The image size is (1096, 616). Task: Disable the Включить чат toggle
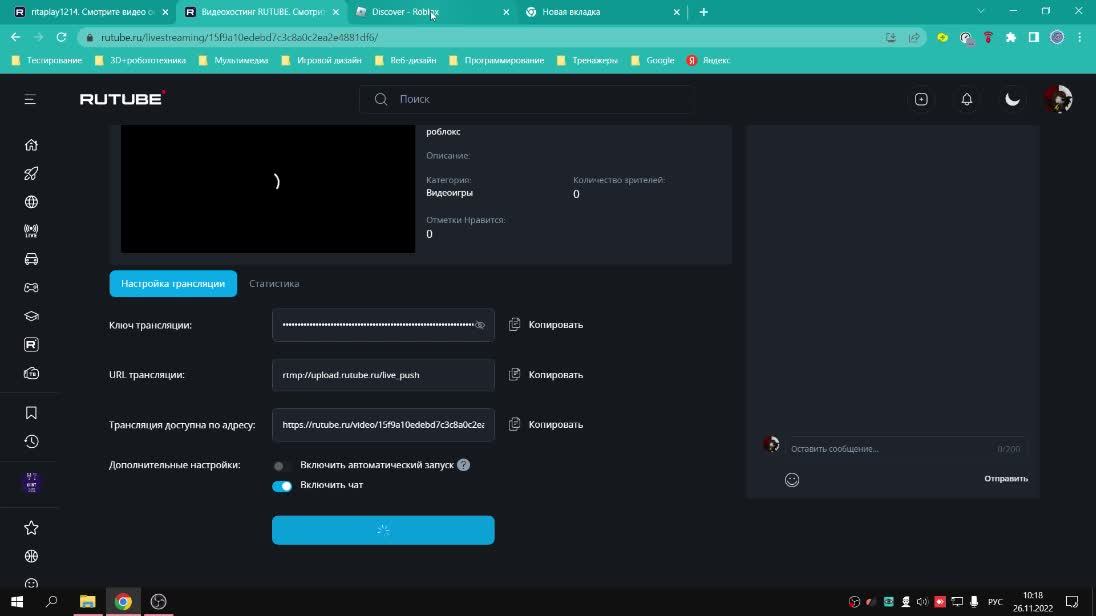point(282,486)
